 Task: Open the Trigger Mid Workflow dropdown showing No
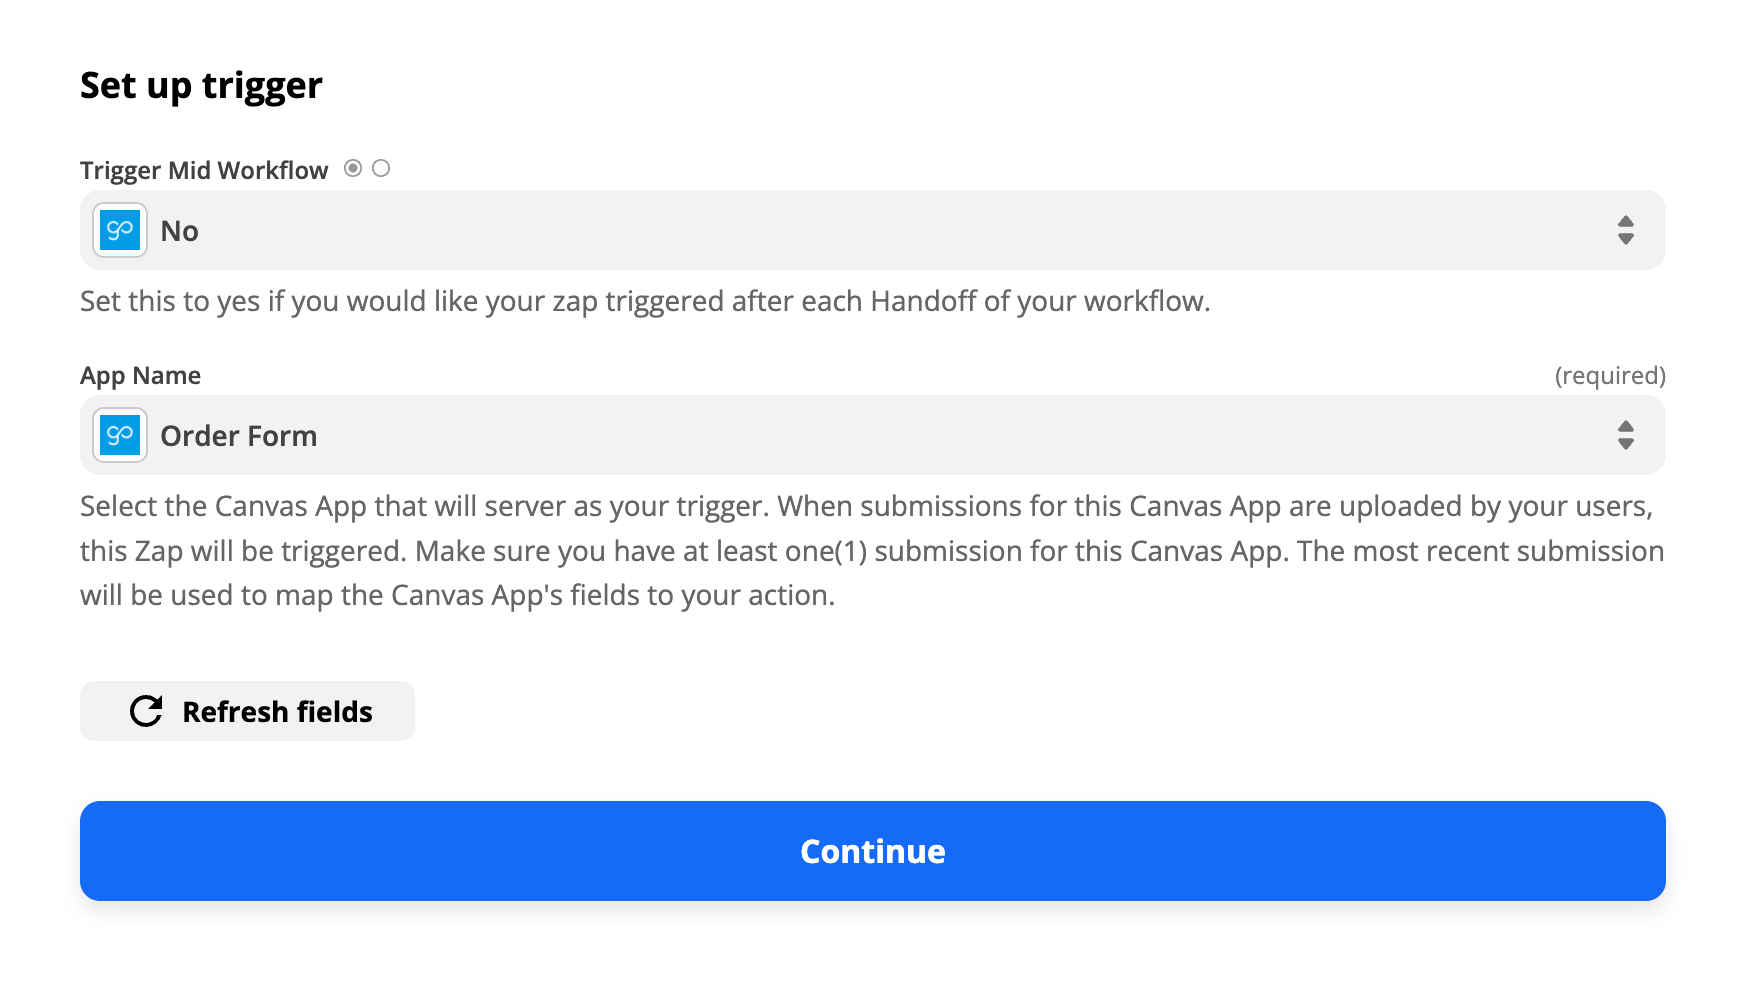(x=873, y=230)
